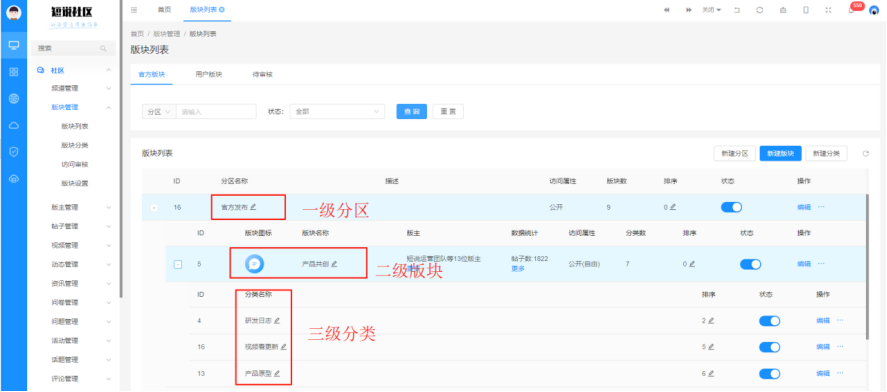This screenshot has width=887, height=392.
Task: Close the 版块列表 tab via its x icon
Action: [221, 10]
